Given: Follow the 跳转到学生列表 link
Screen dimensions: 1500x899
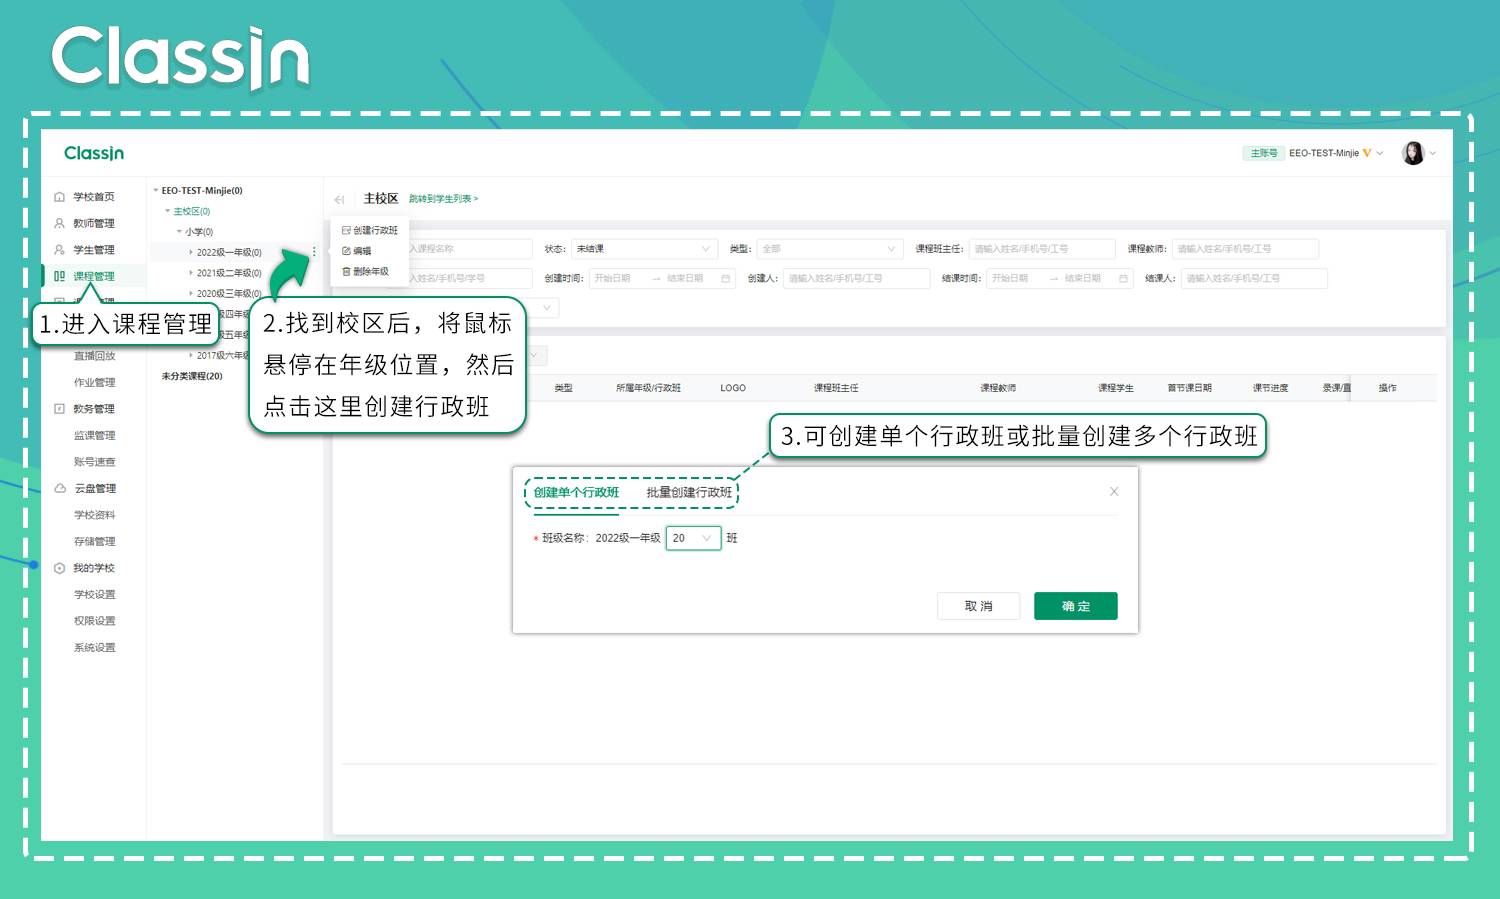Looking at the screenshot, I should tap(443, 199).
